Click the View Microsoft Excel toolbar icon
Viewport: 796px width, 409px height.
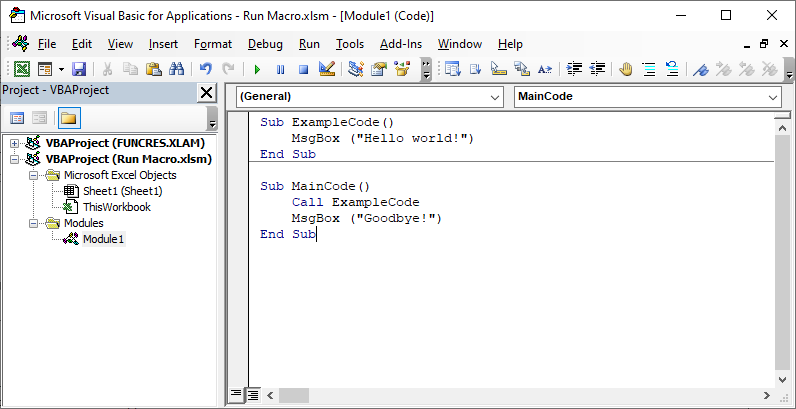(x=22, y=69)
